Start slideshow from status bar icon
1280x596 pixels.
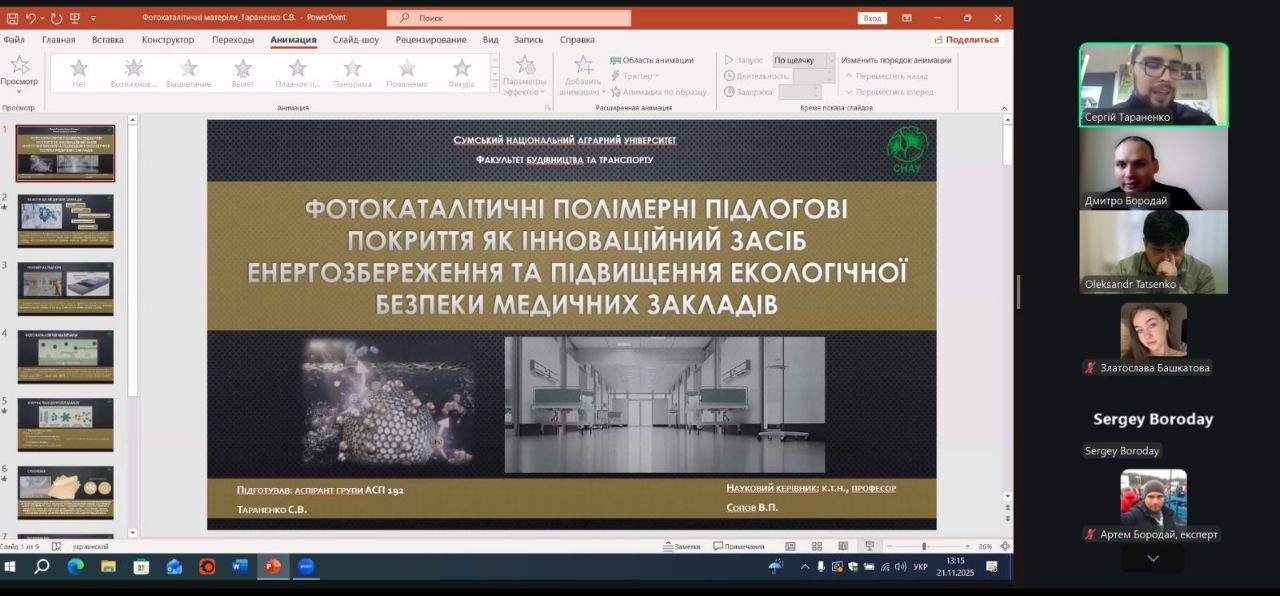869,546
